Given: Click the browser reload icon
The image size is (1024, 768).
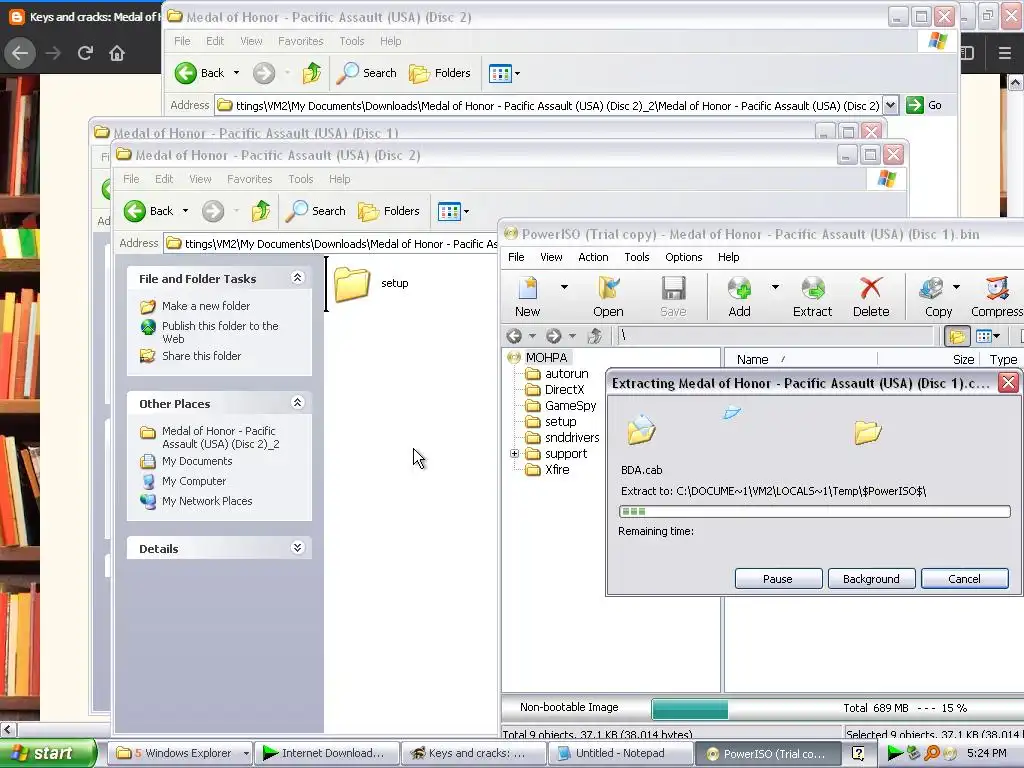Looking at the screenshot, I should point(85,53).
